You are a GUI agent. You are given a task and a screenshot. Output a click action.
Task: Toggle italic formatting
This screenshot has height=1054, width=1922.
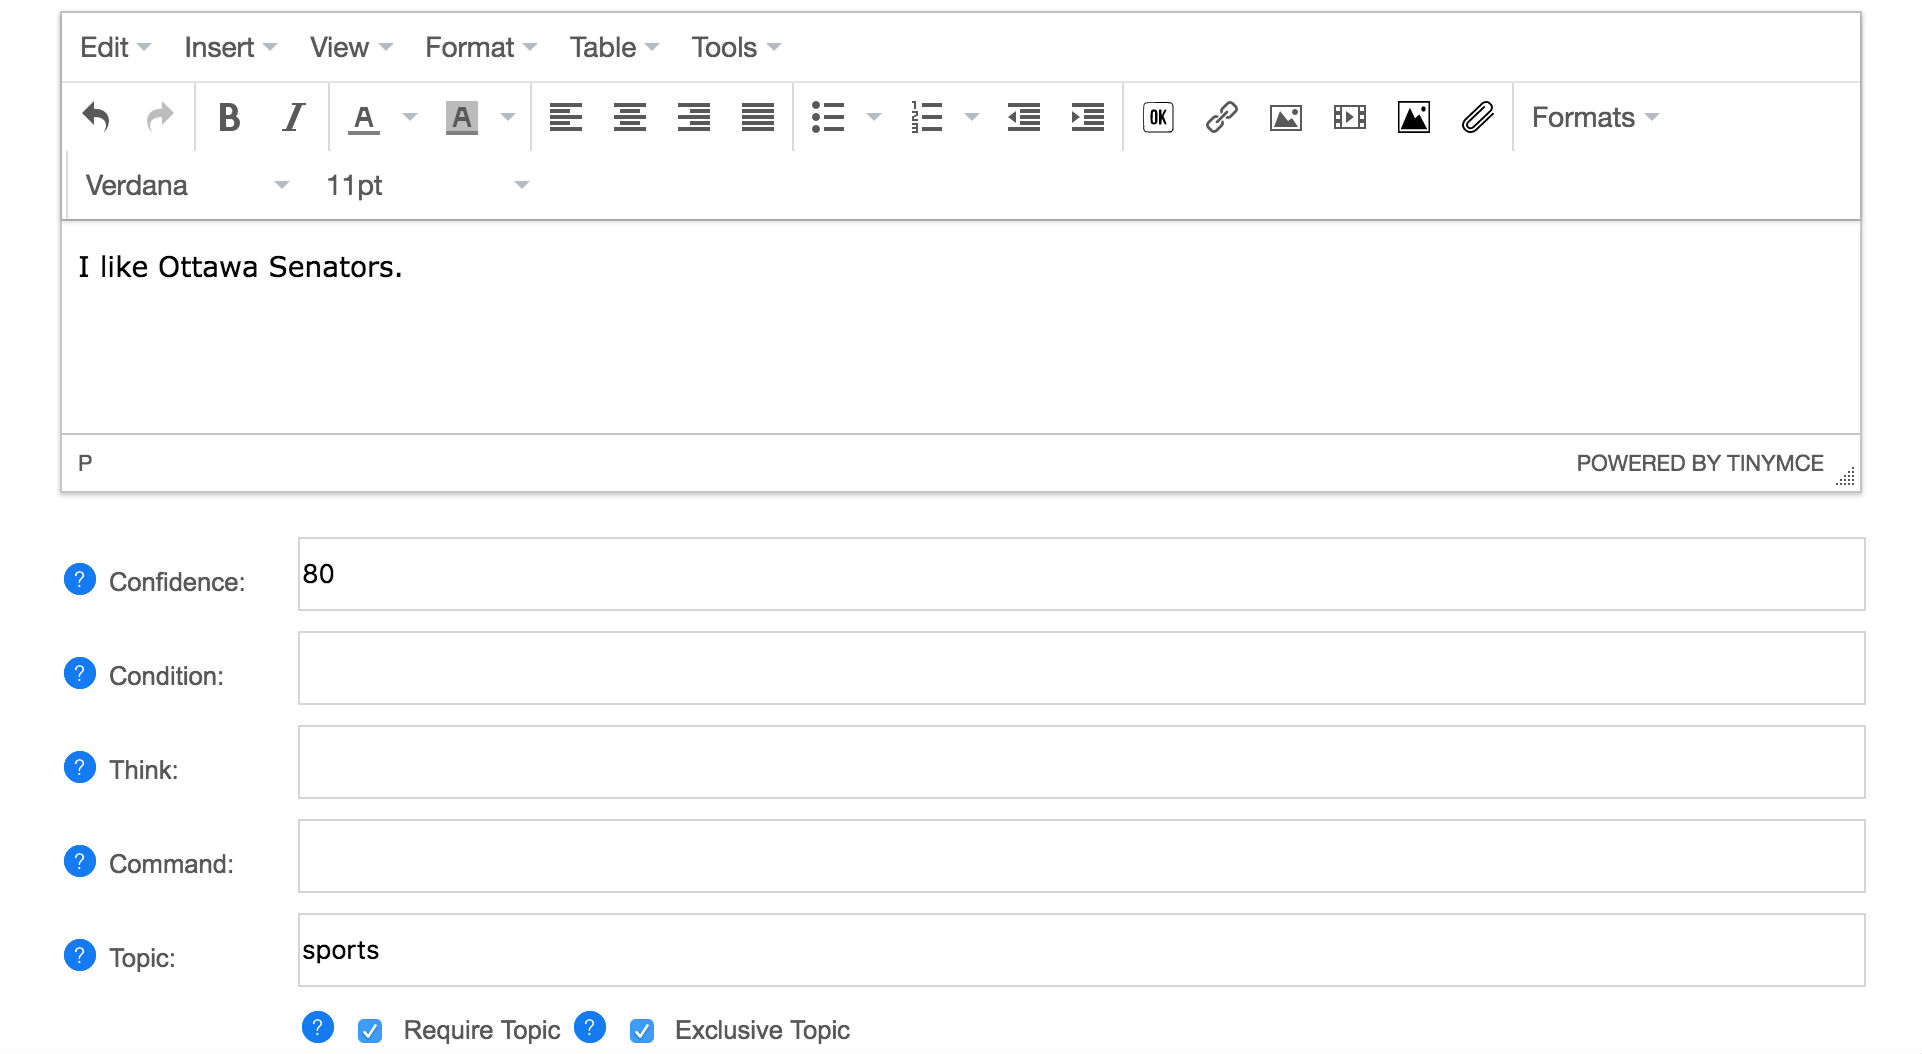click(x=293, y=117)
